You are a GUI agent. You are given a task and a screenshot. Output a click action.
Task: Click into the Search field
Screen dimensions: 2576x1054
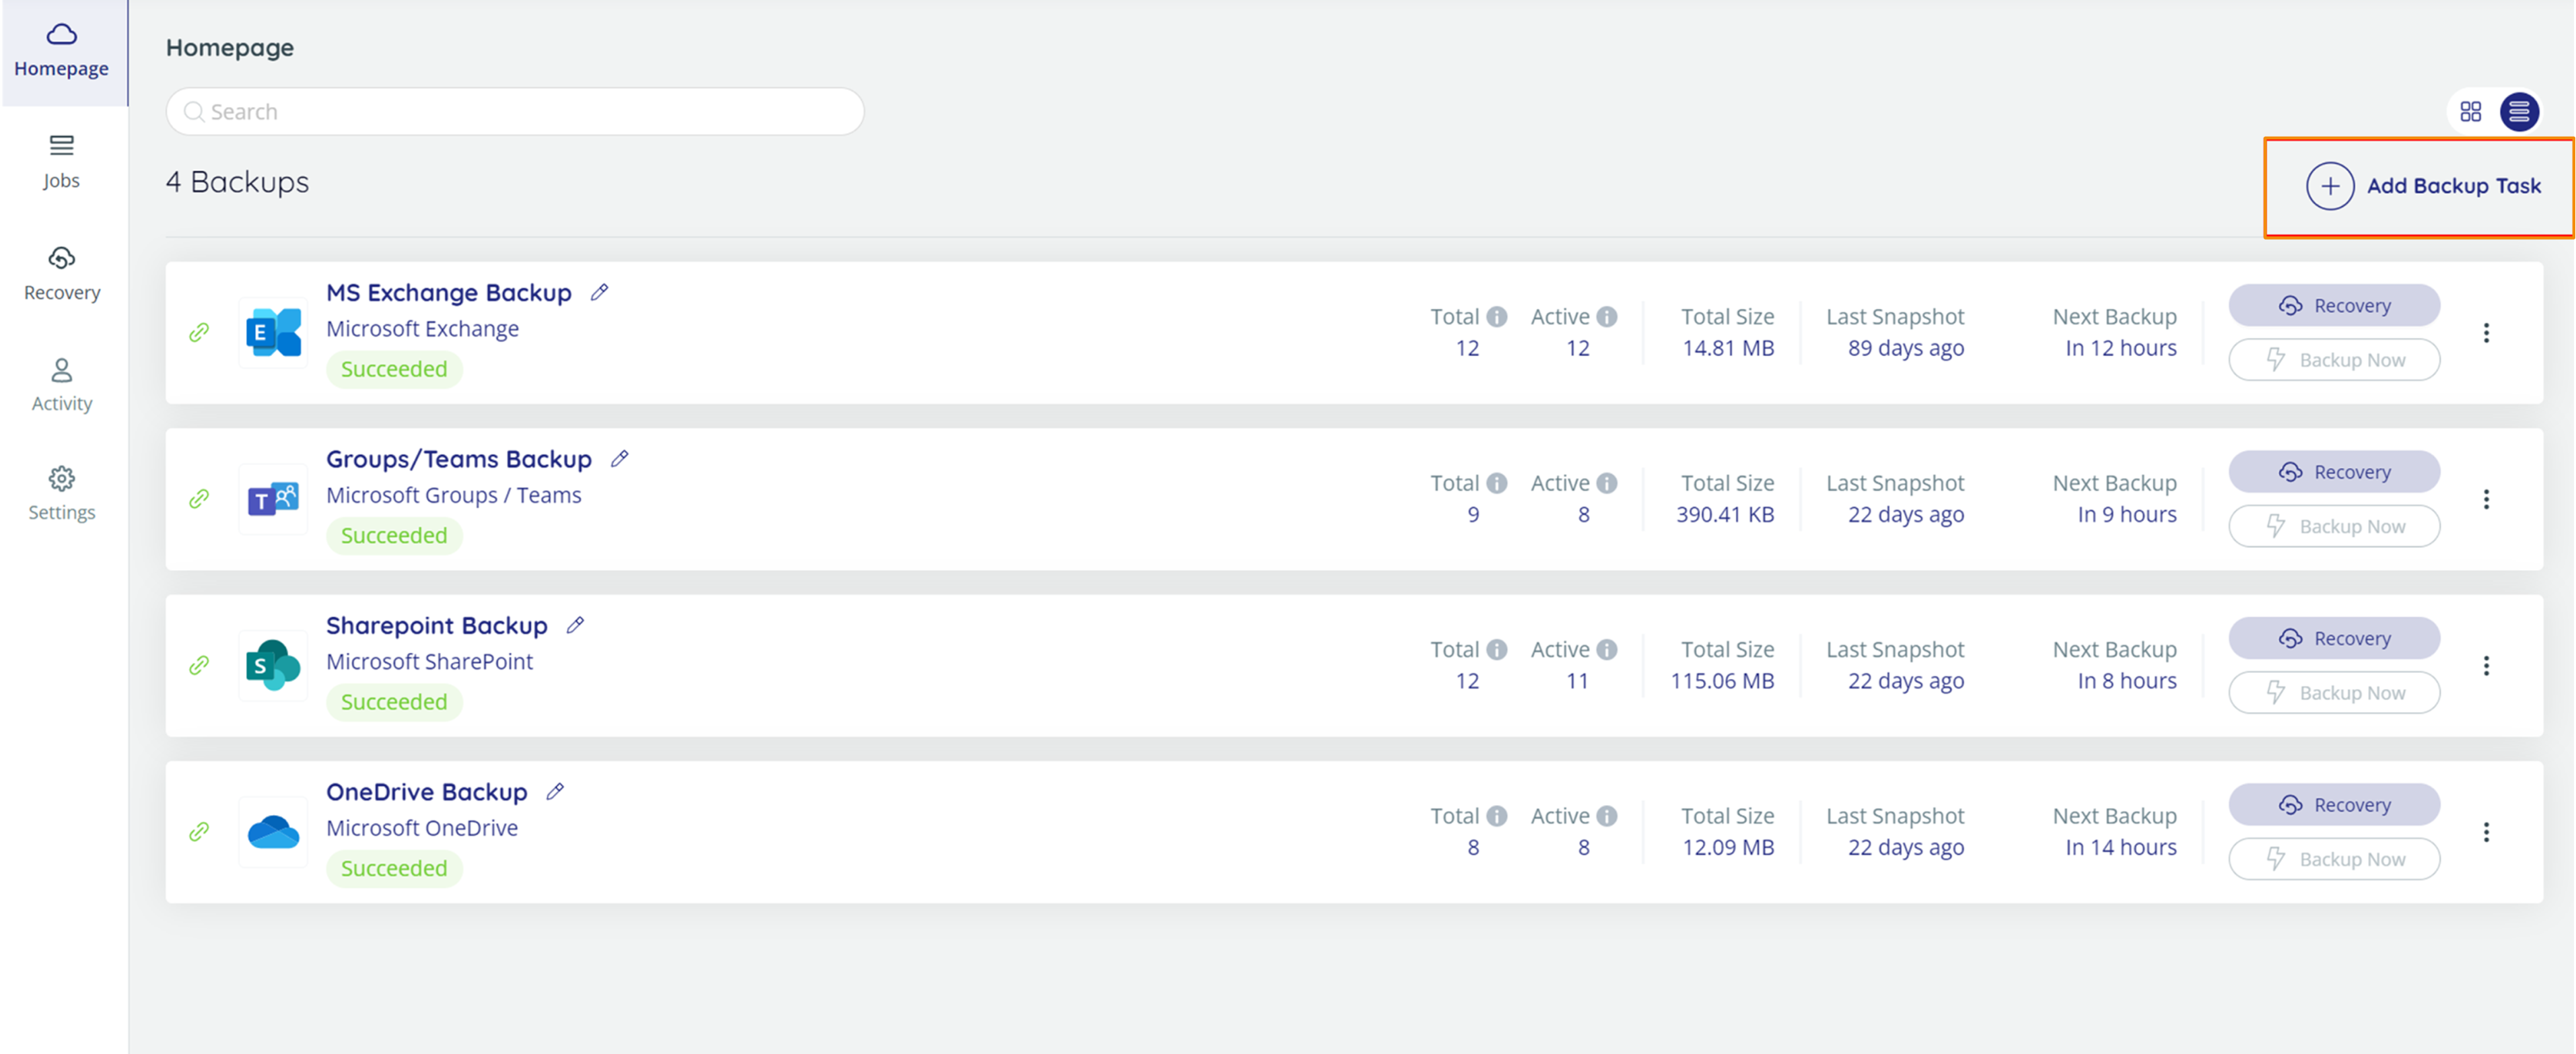pyautogui.click(x=515, y=111)
